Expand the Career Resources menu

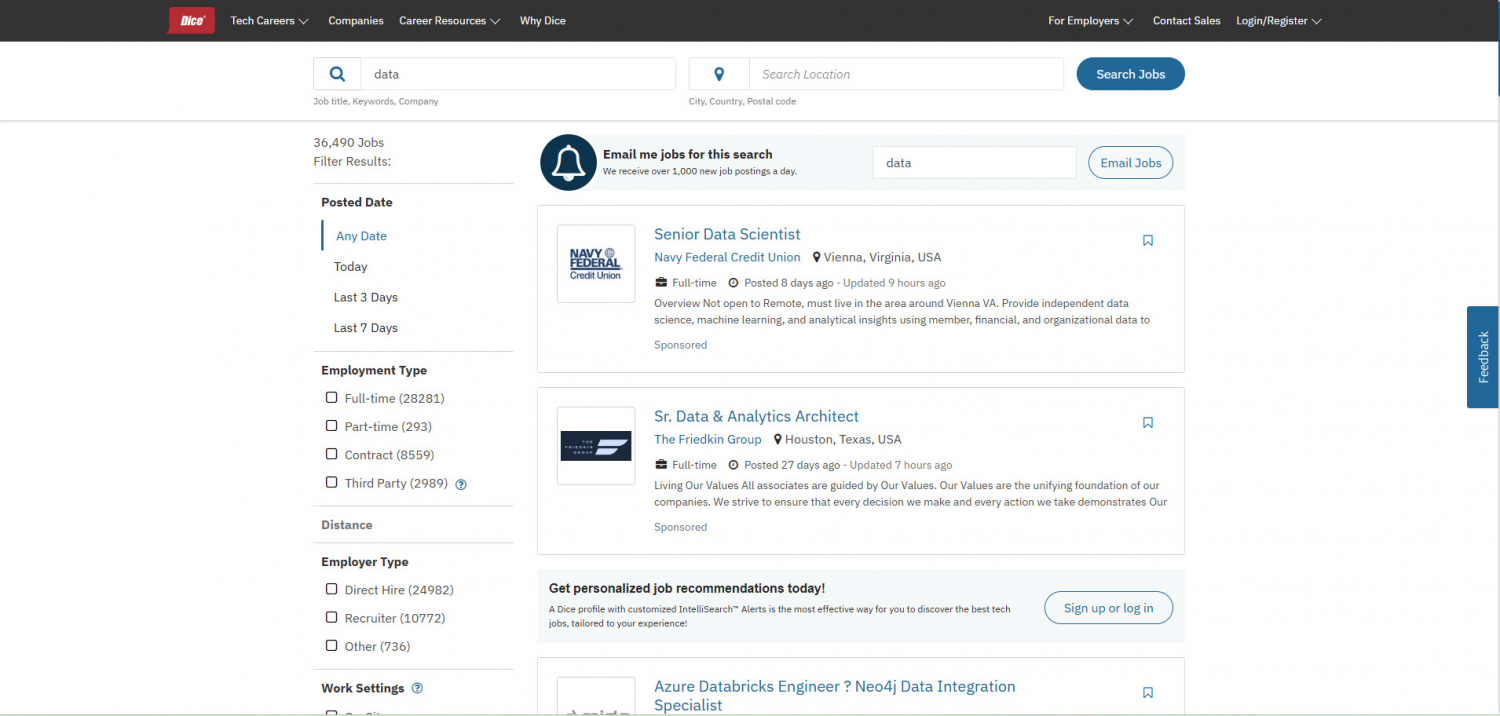tap(449, 21)
